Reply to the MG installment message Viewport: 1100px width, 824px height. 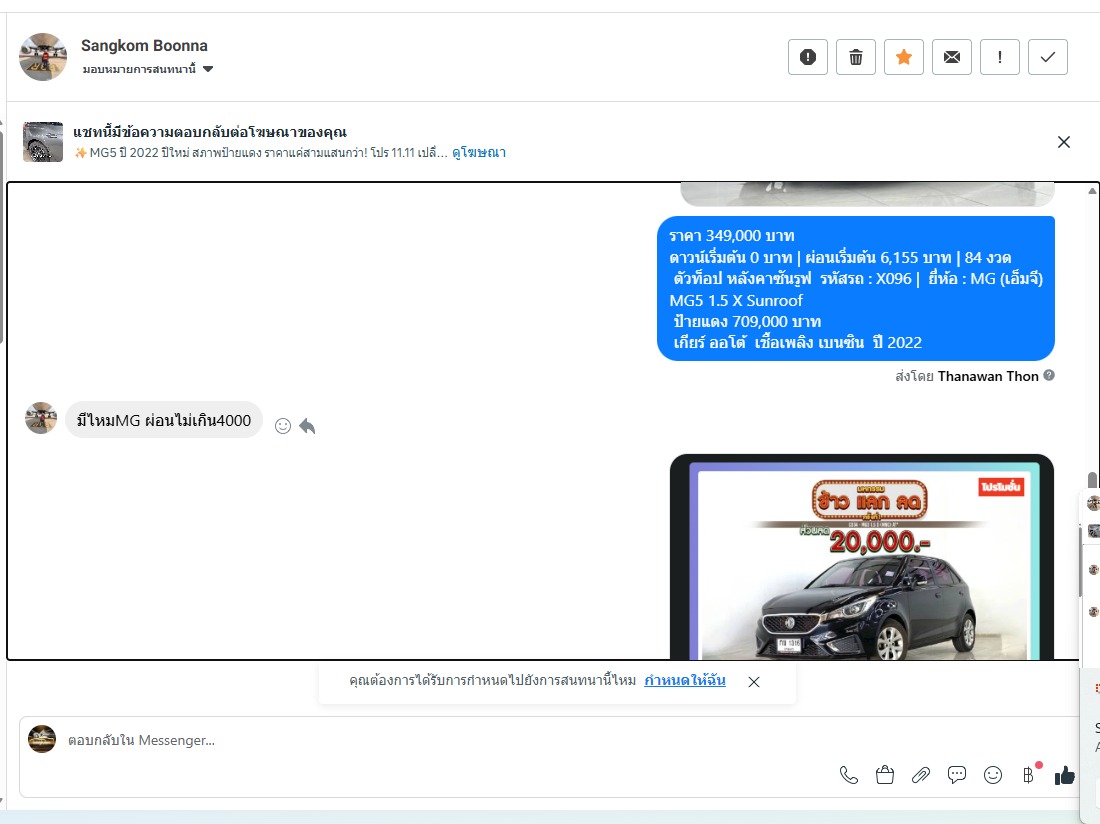(308, 426)
